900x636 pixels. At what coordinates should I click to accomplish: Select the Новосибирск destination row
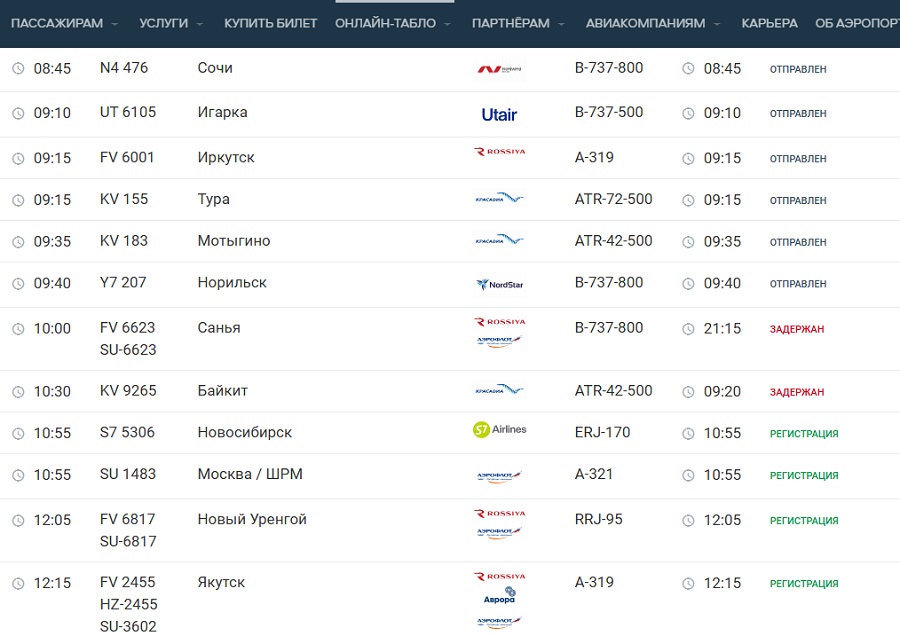[x=245, y=432]
